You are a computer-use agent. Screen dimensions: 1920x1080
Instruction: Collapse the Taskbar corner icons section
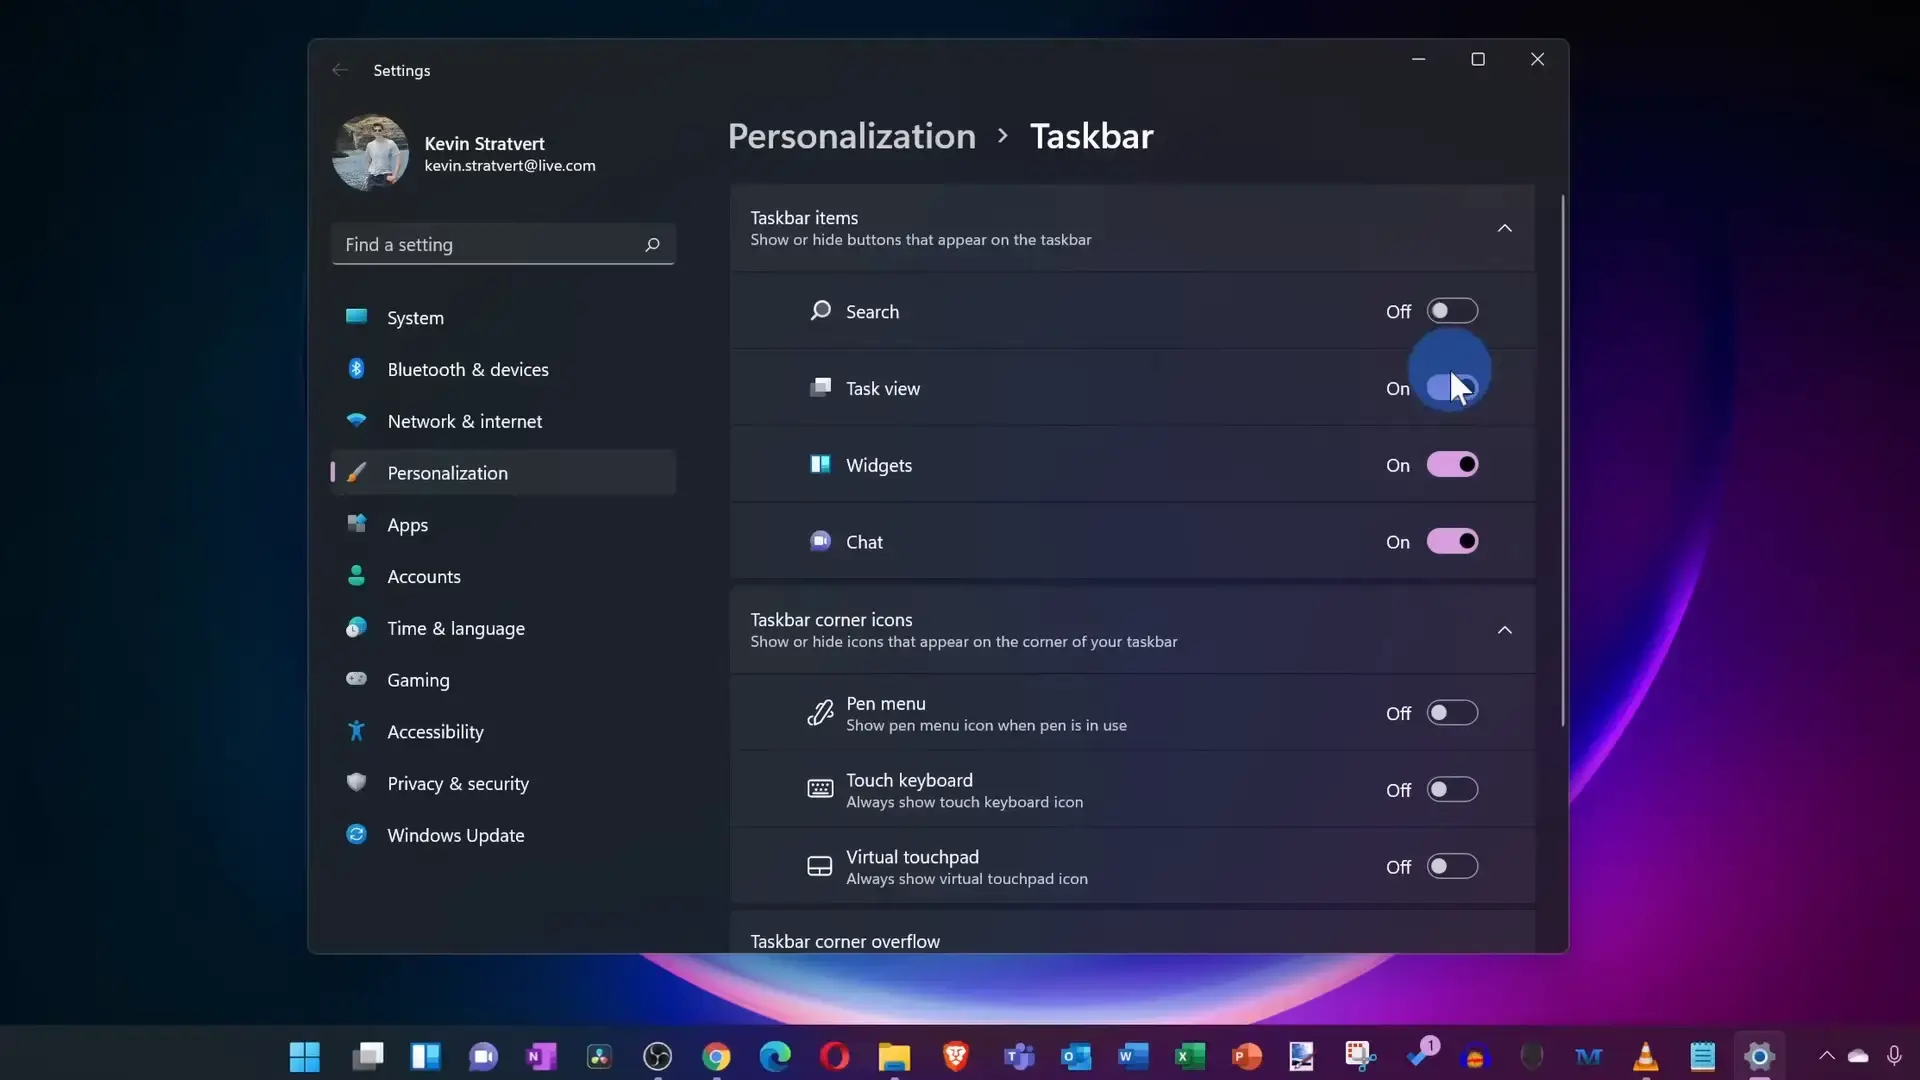[1504, 630]
